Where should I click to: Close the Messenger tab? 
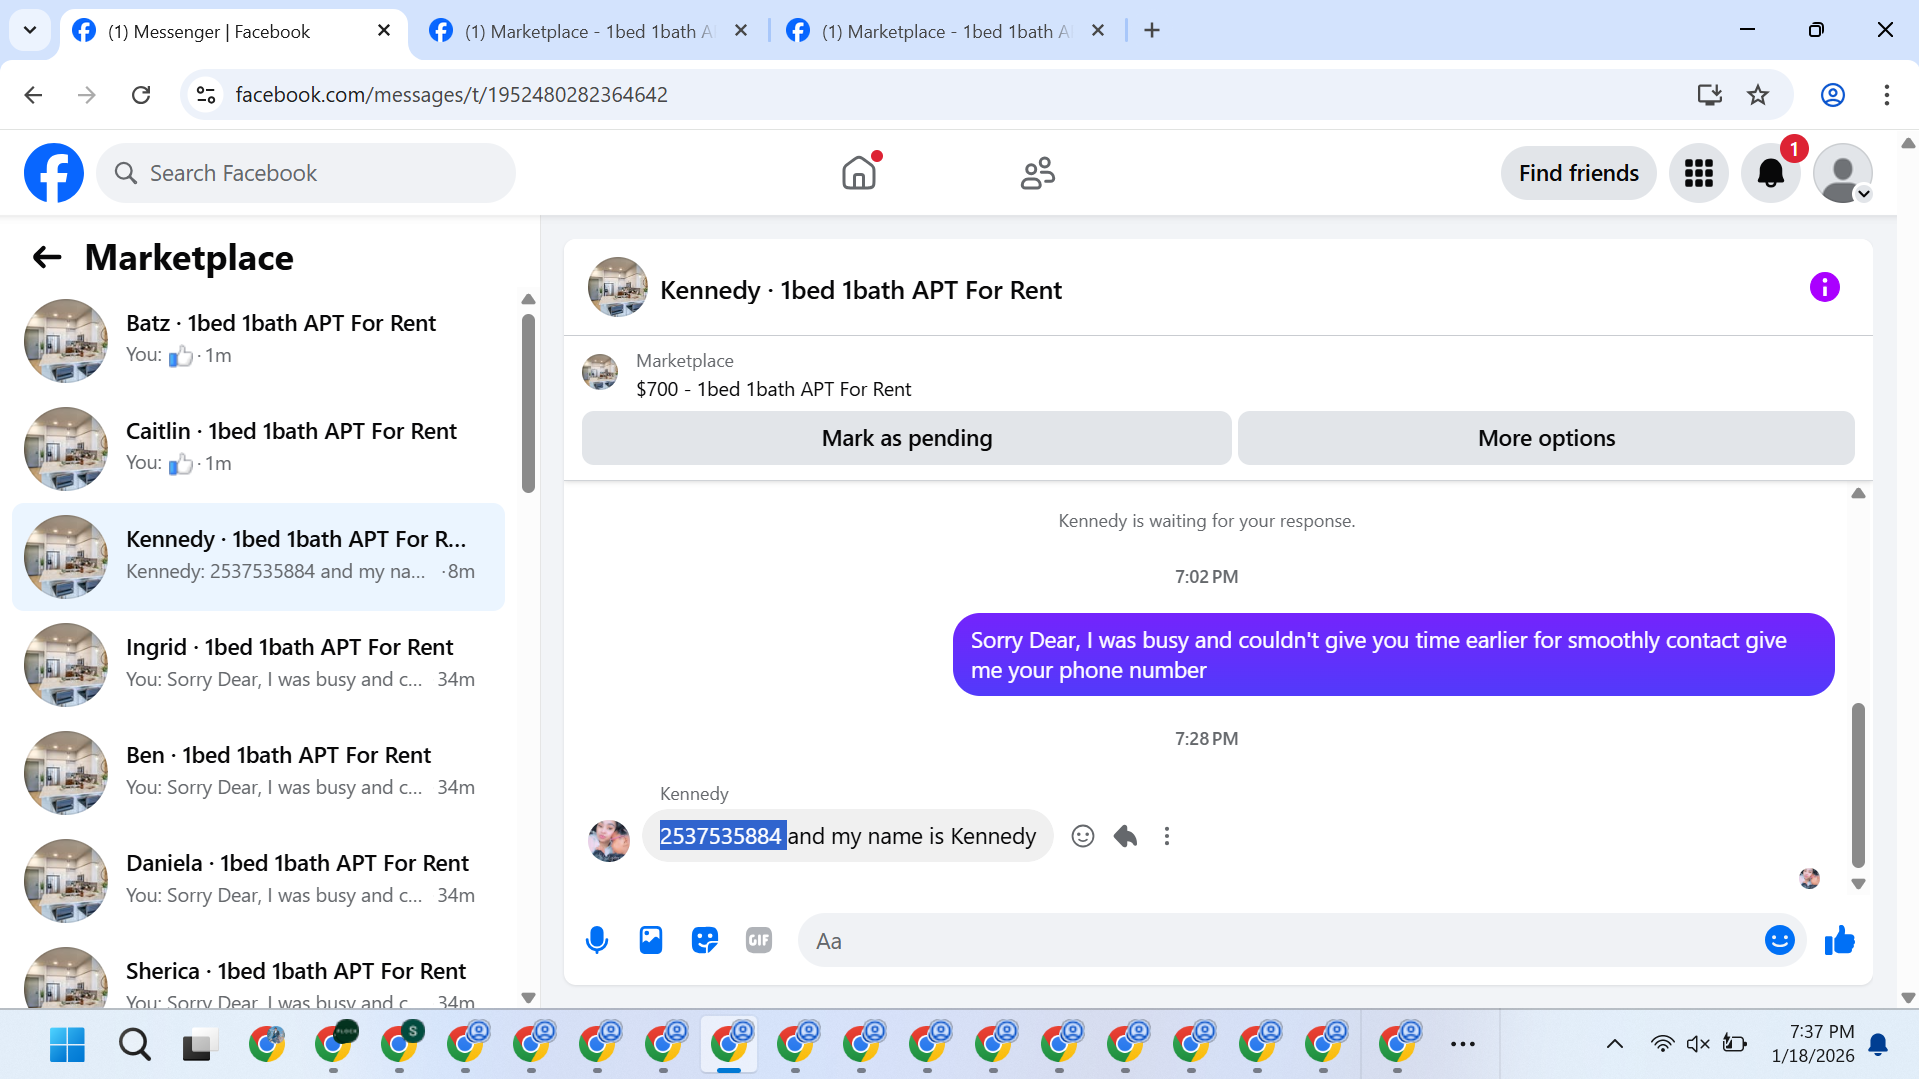click(384, 31)
